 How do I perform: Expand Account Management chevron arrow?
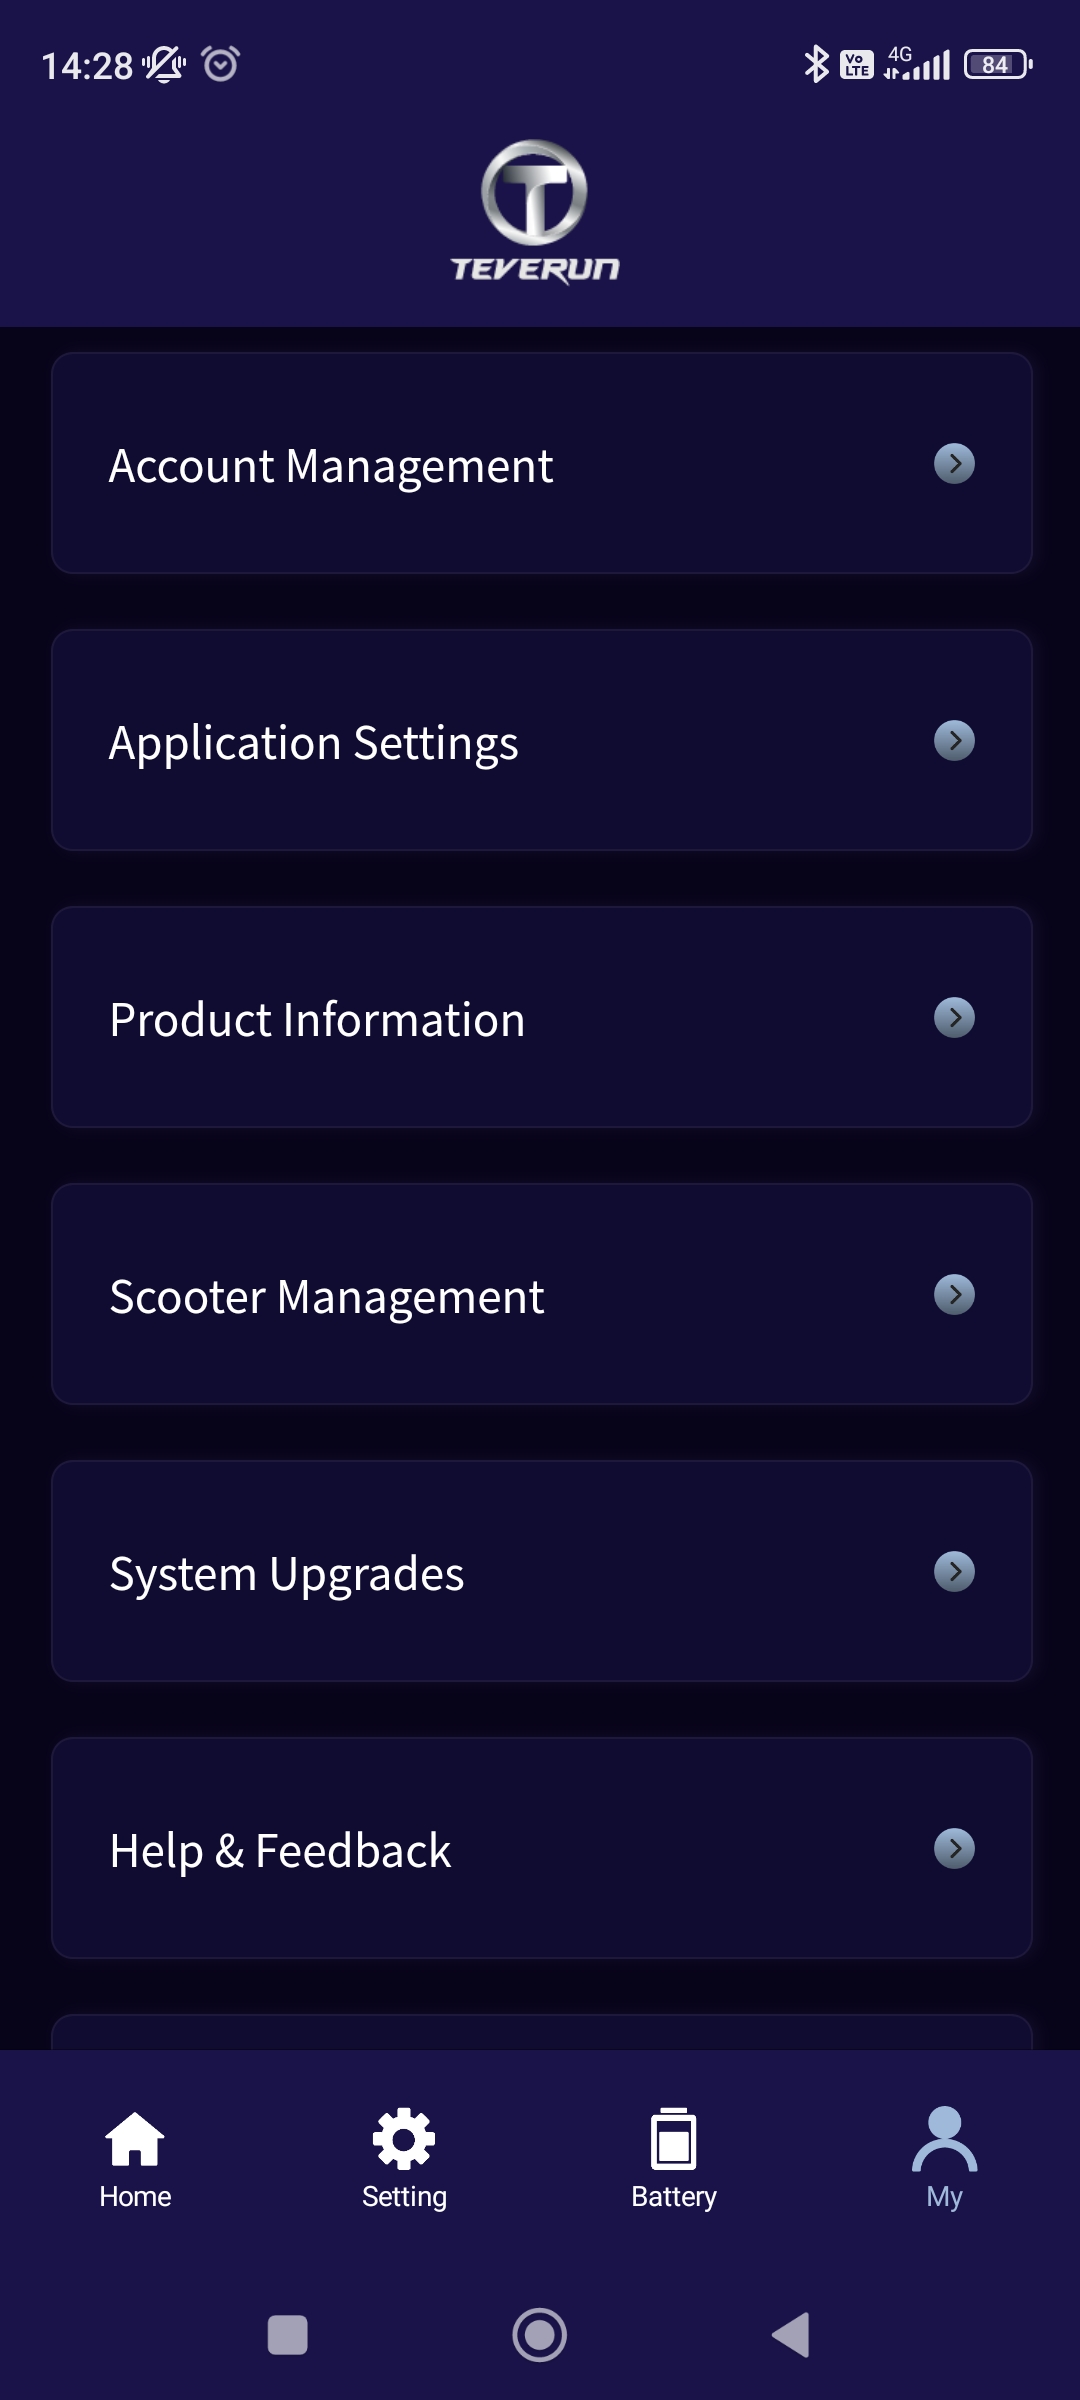click(954, 464)
